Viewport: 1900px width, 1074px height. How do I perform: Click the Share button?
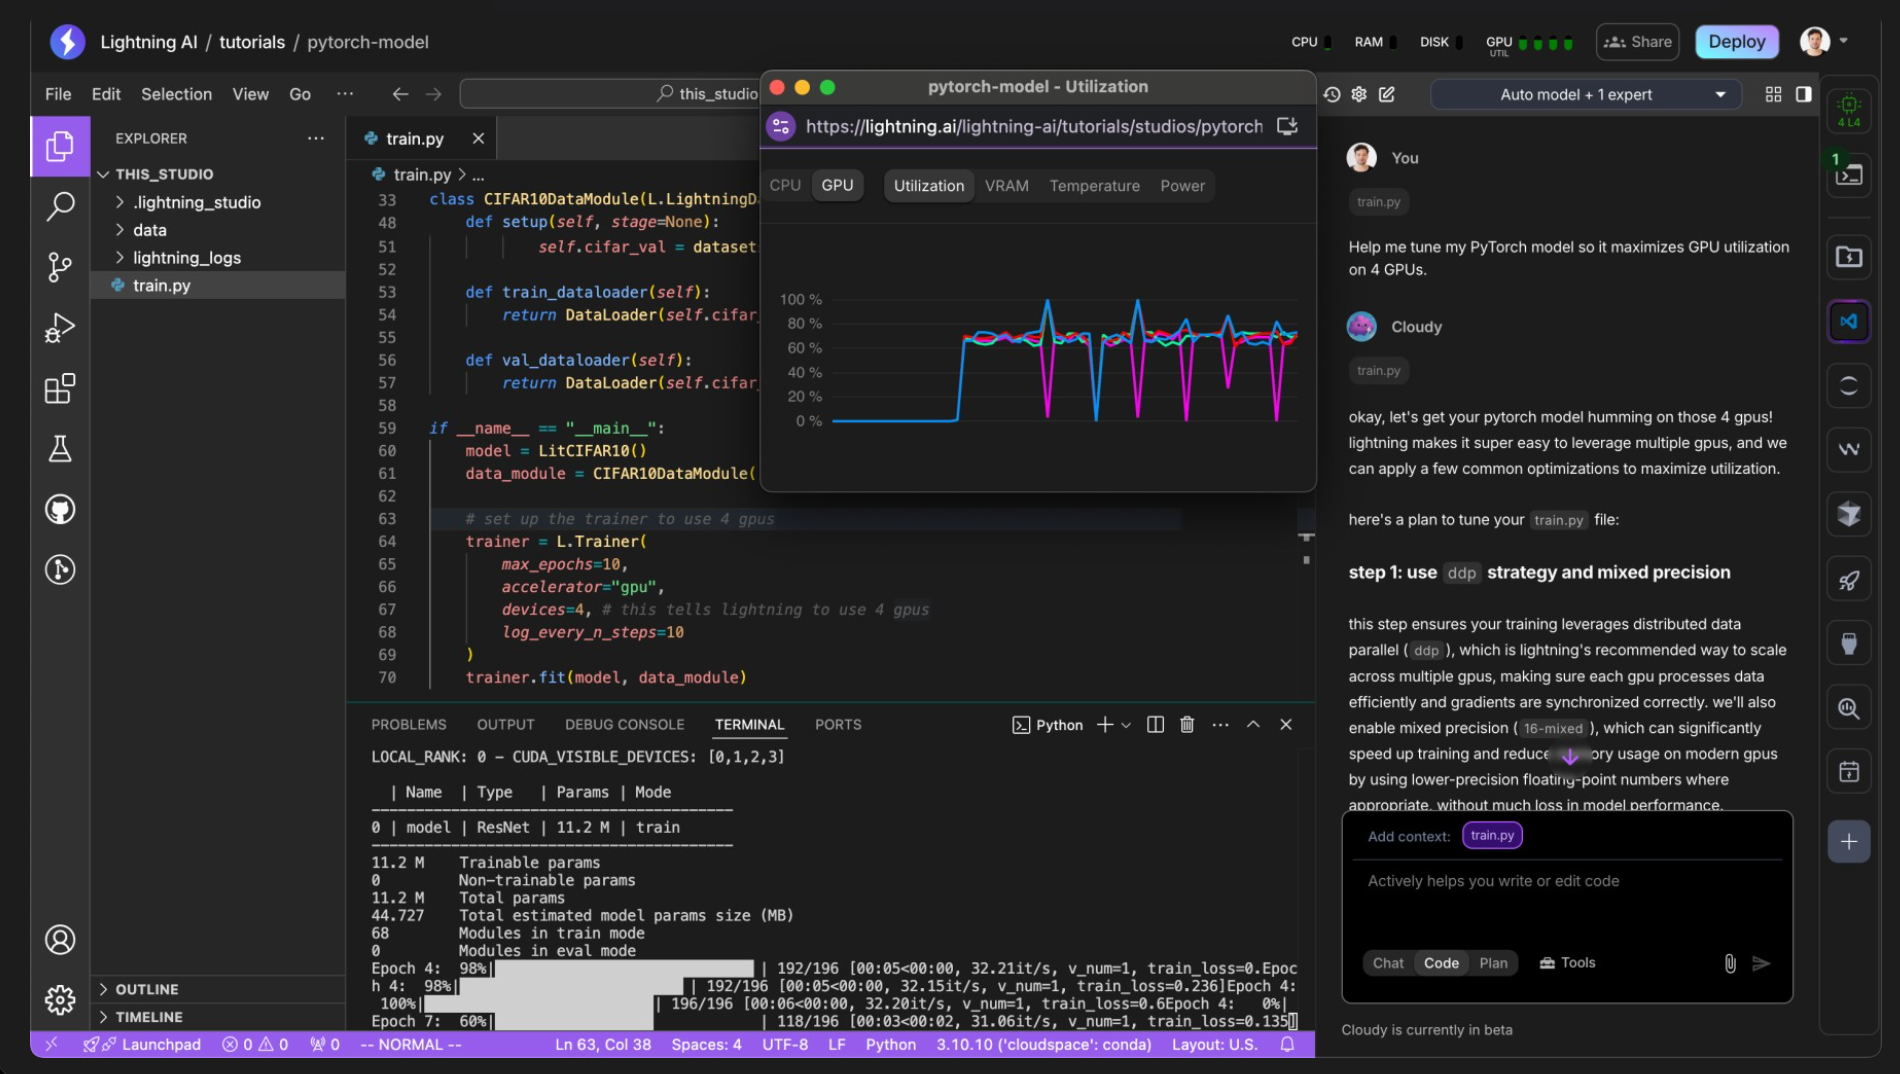pos(1637,42)
